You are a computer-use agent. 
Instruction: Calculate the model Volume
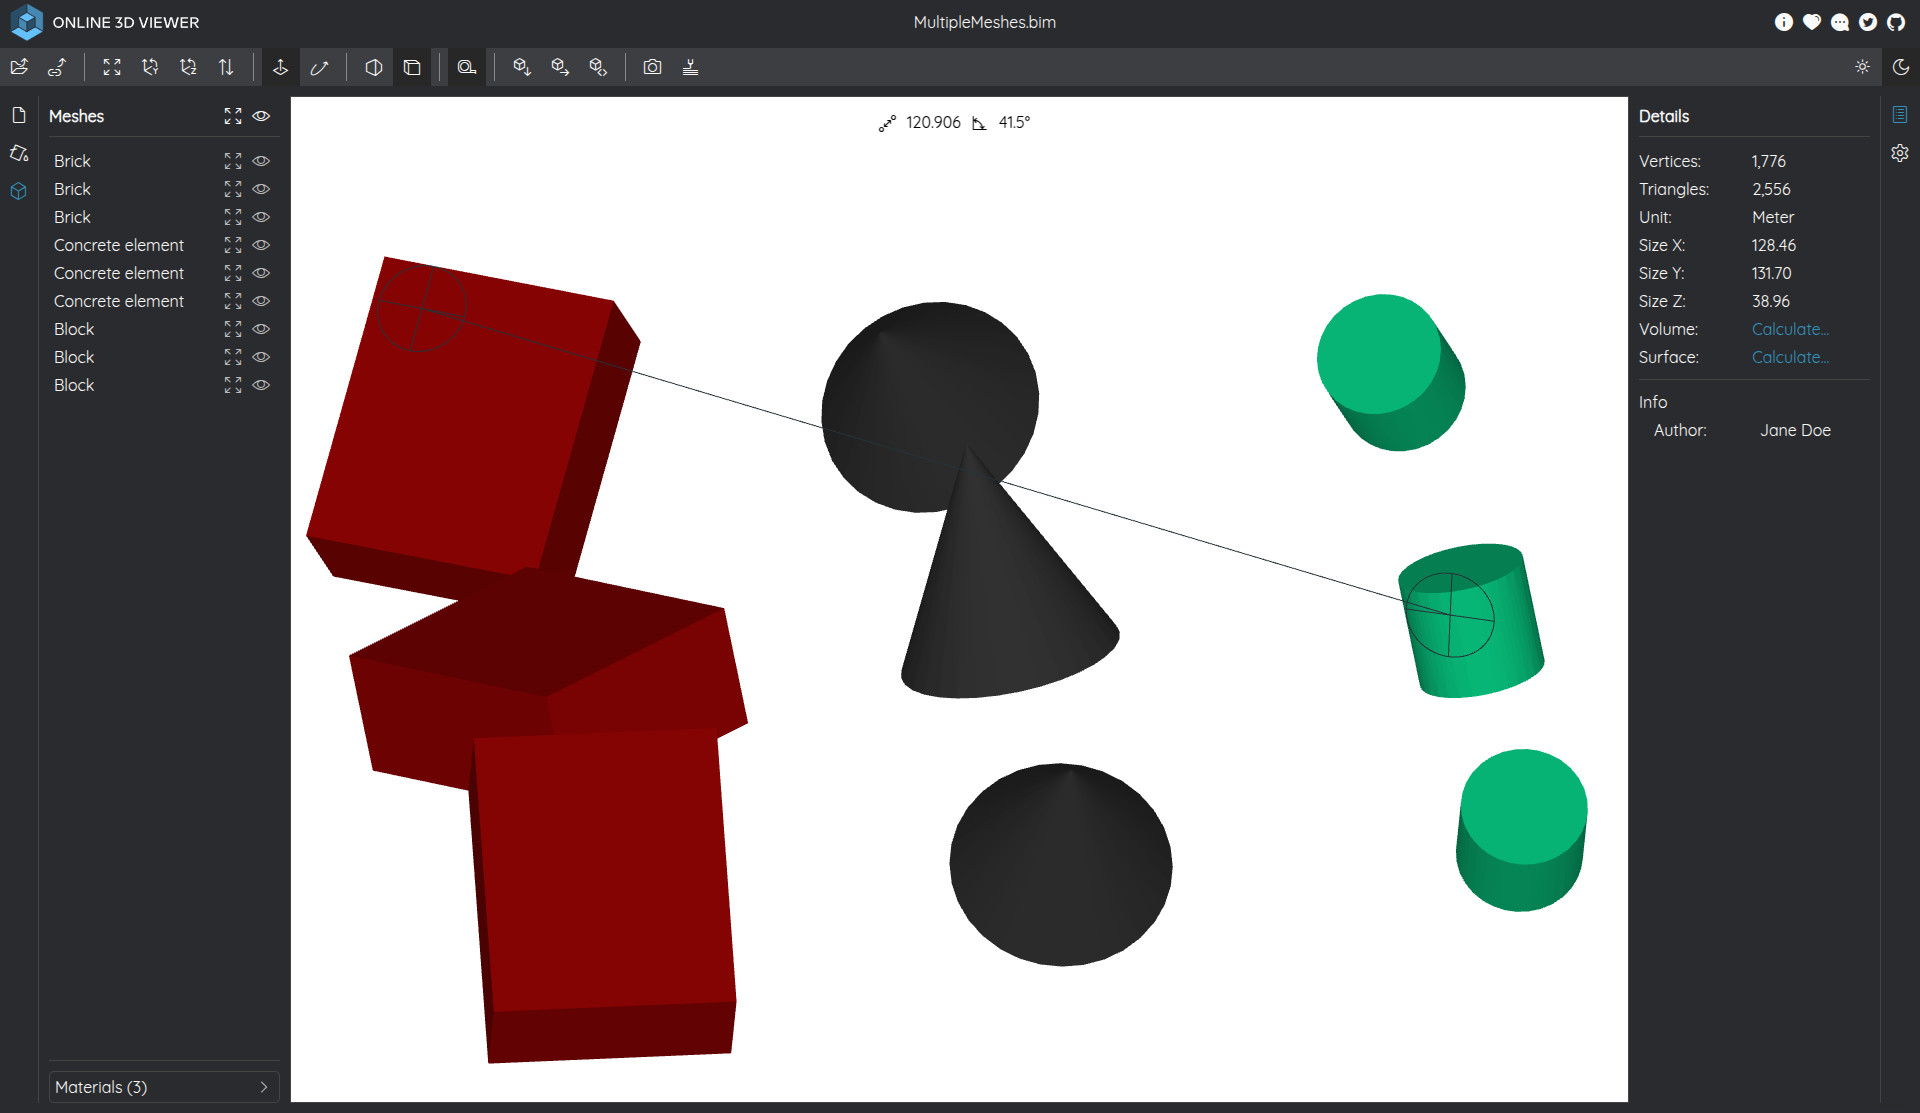pos(1790,329)
